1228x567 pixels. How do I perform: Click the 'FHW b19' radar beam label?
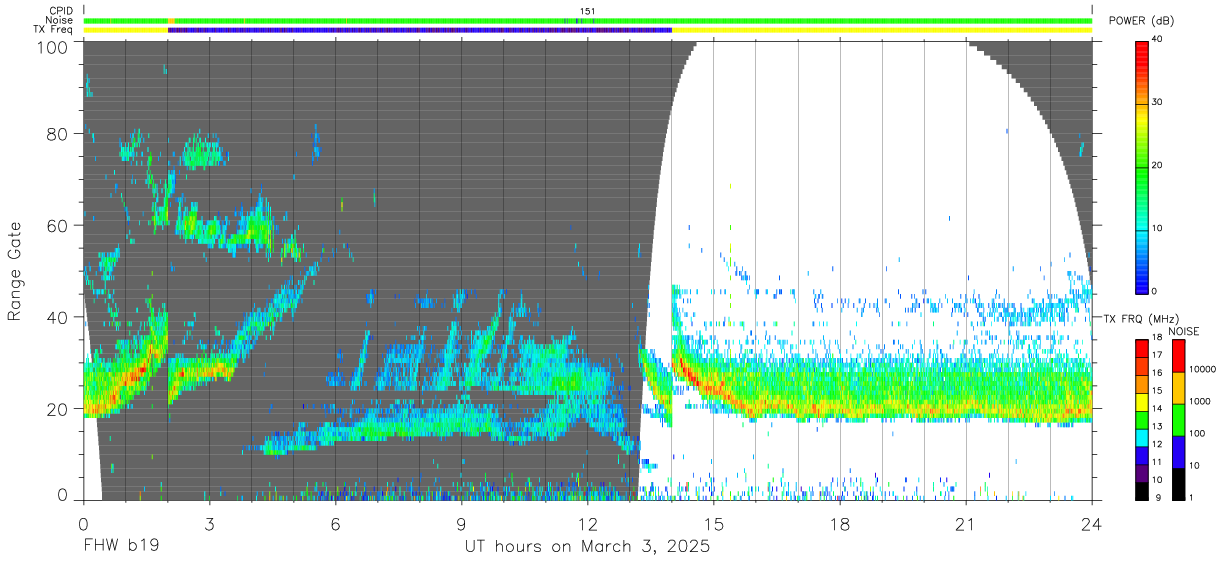click(121, 547)
